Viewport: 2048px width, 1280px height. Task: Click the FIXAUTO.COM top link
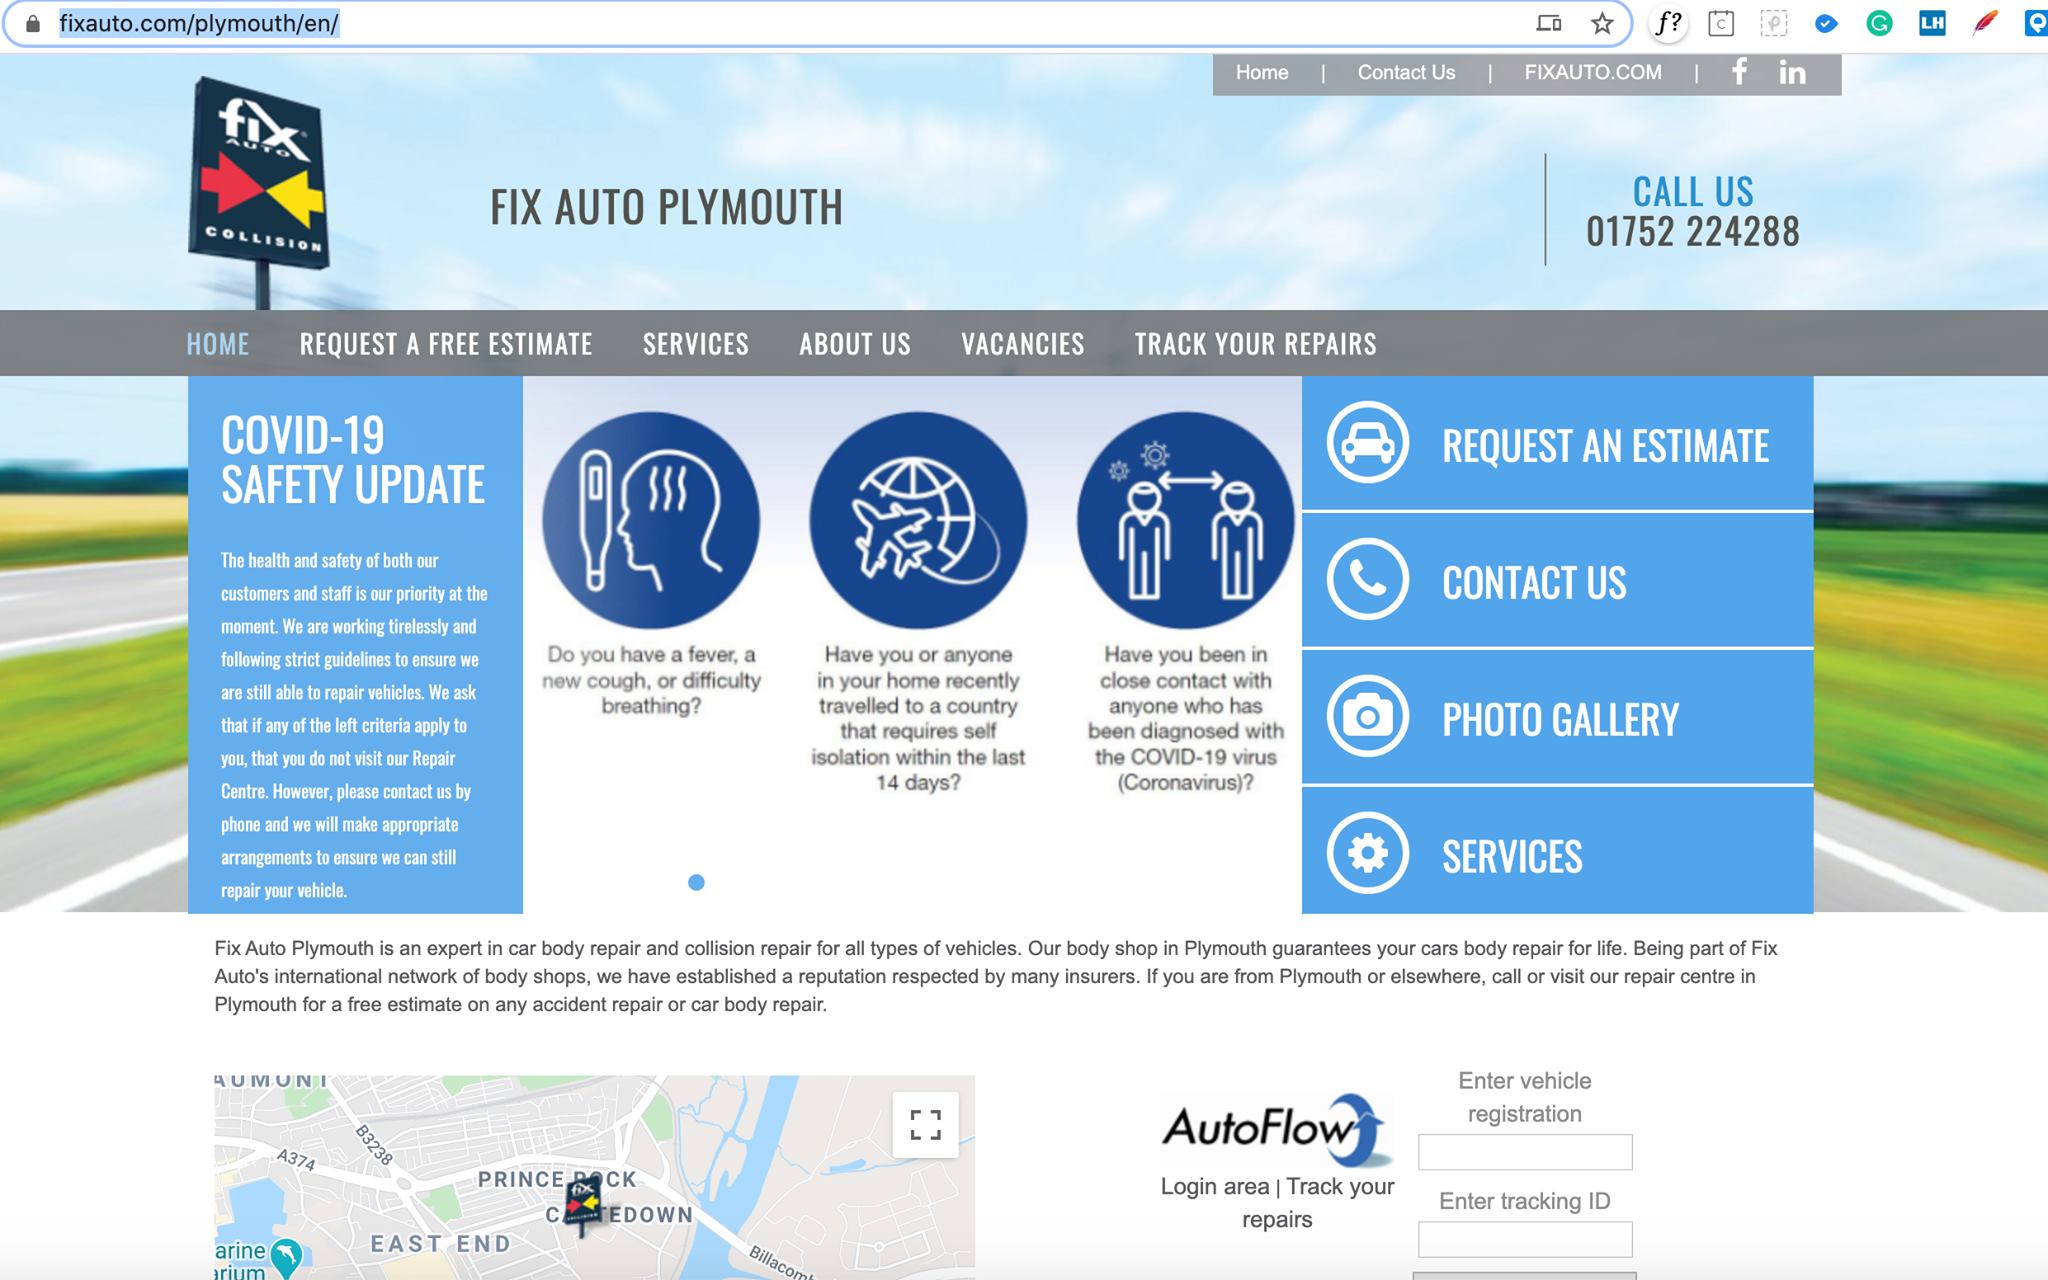1592,73
